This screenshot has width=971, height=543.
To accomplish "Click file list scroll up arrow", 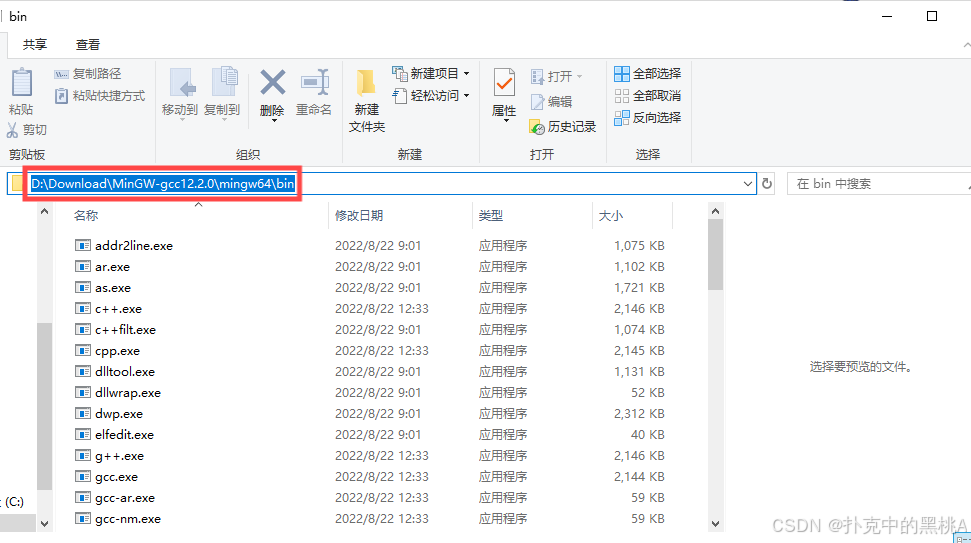I will [715, 211].
